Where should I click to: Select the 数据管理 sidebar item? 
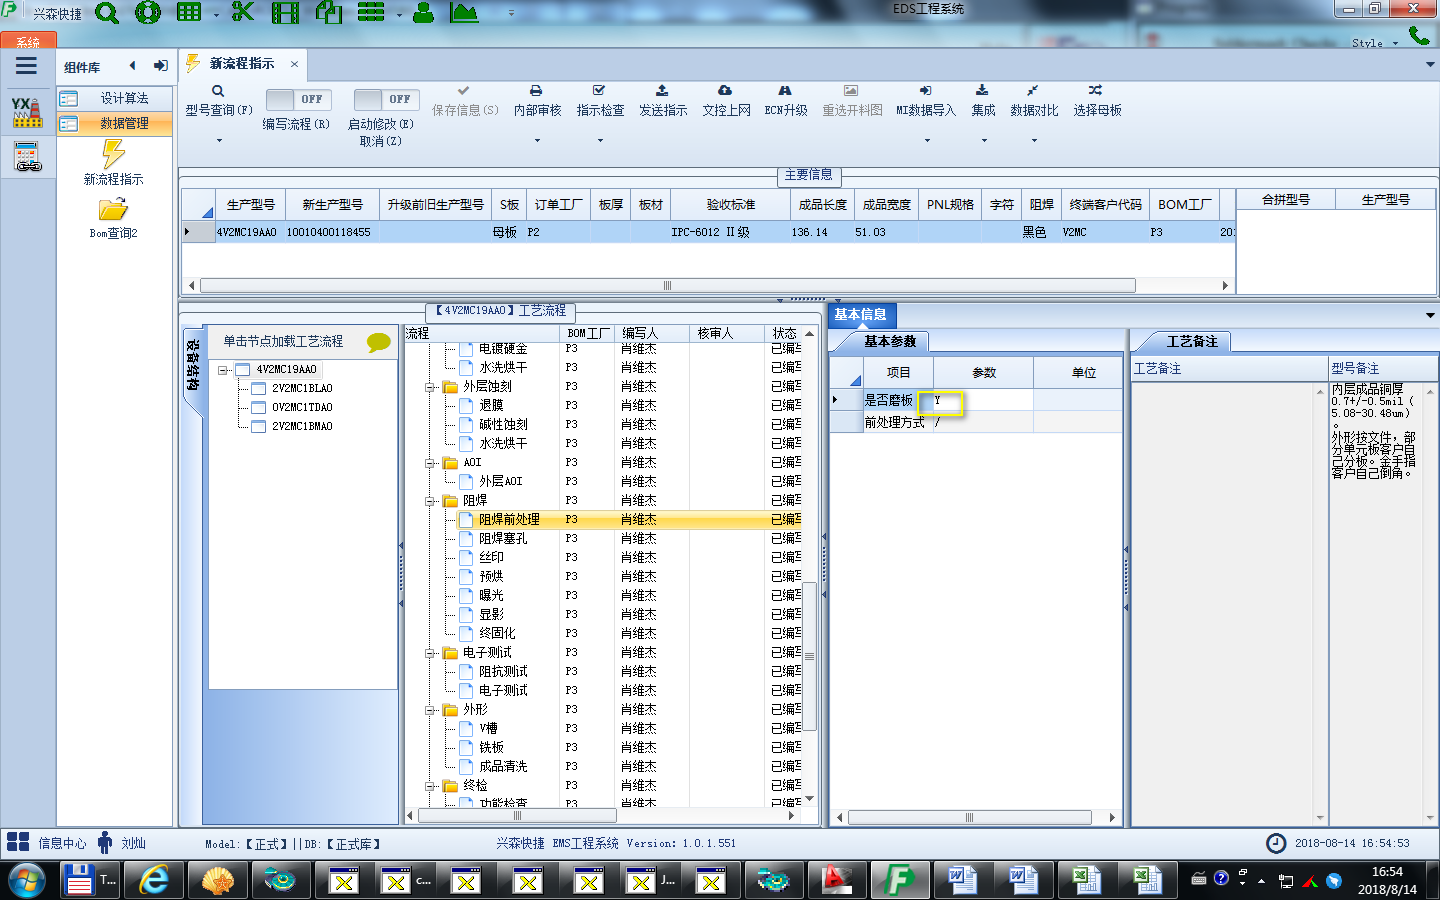pos(114,123)
